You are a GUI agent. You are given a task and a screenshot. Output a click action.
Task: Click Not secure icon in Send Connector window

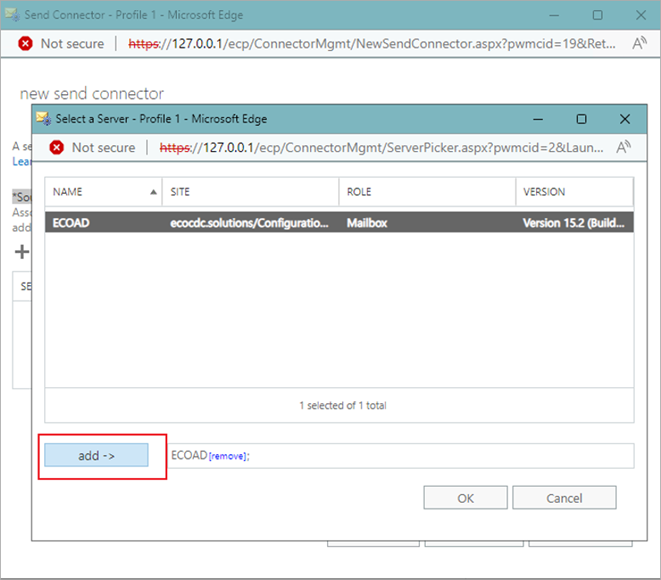click(26, 43)
